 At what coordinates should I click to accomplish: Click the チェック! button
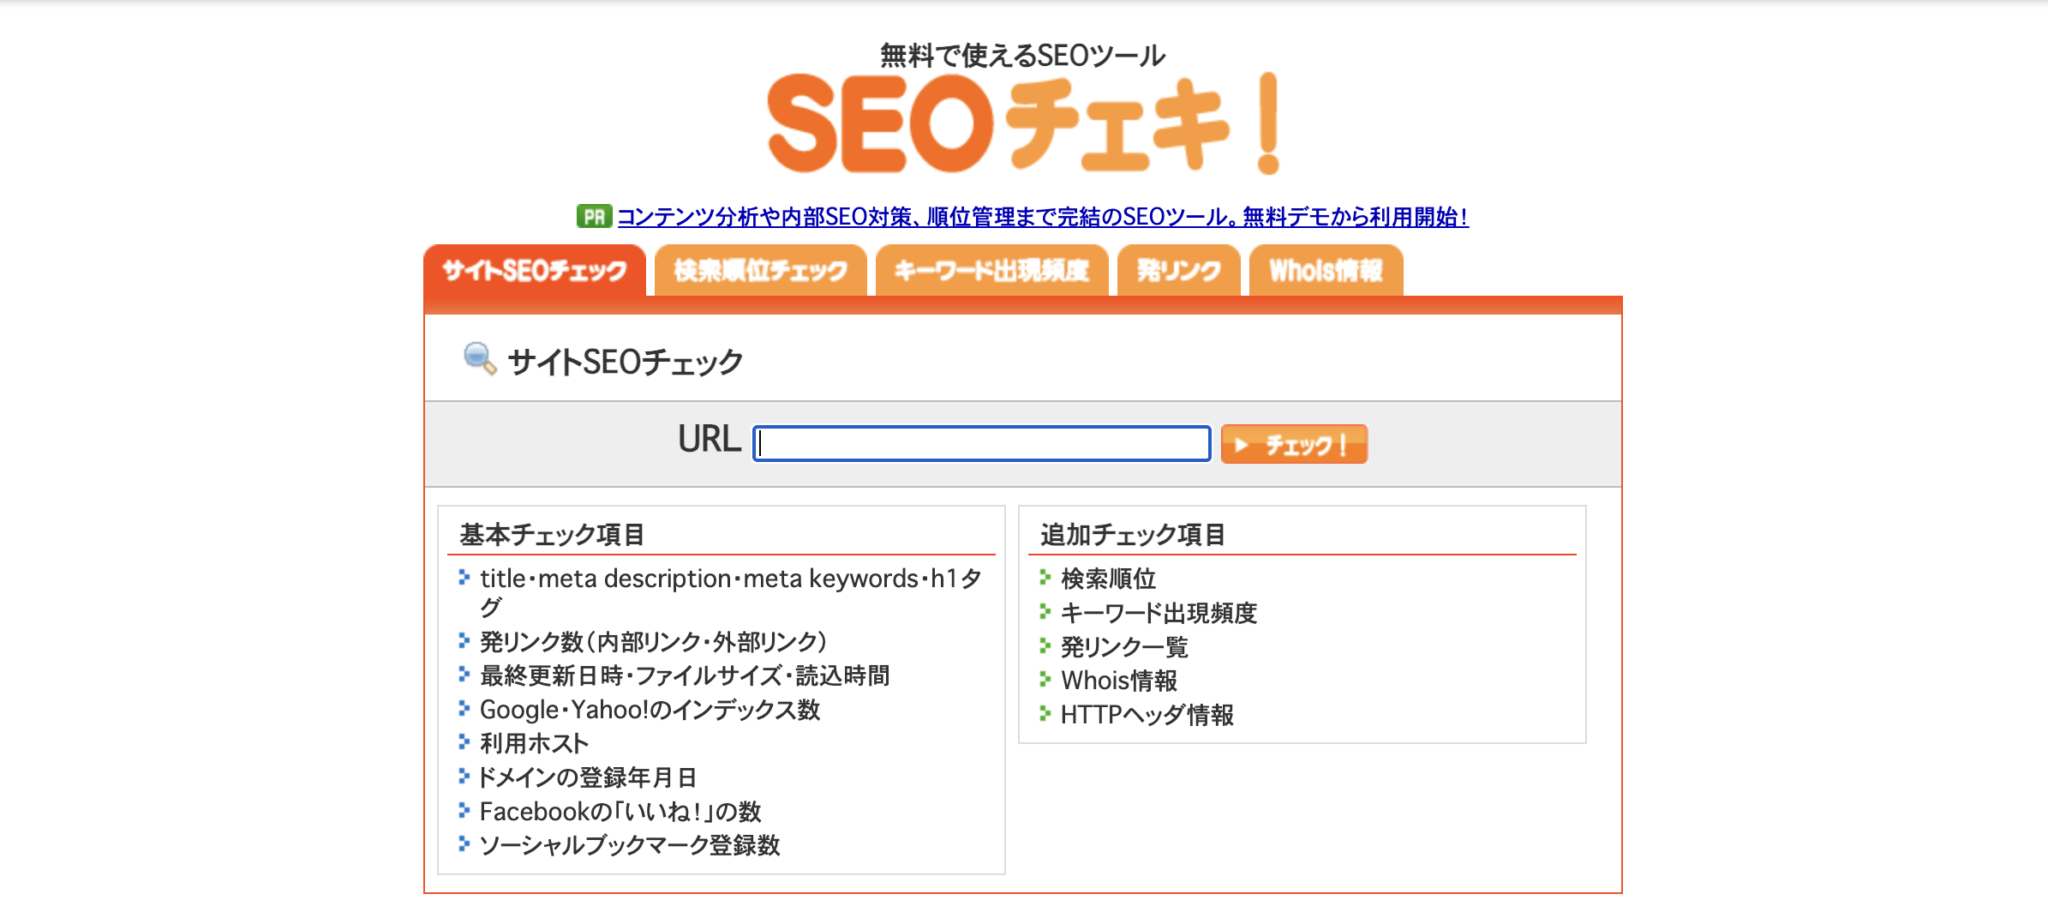1293,444
